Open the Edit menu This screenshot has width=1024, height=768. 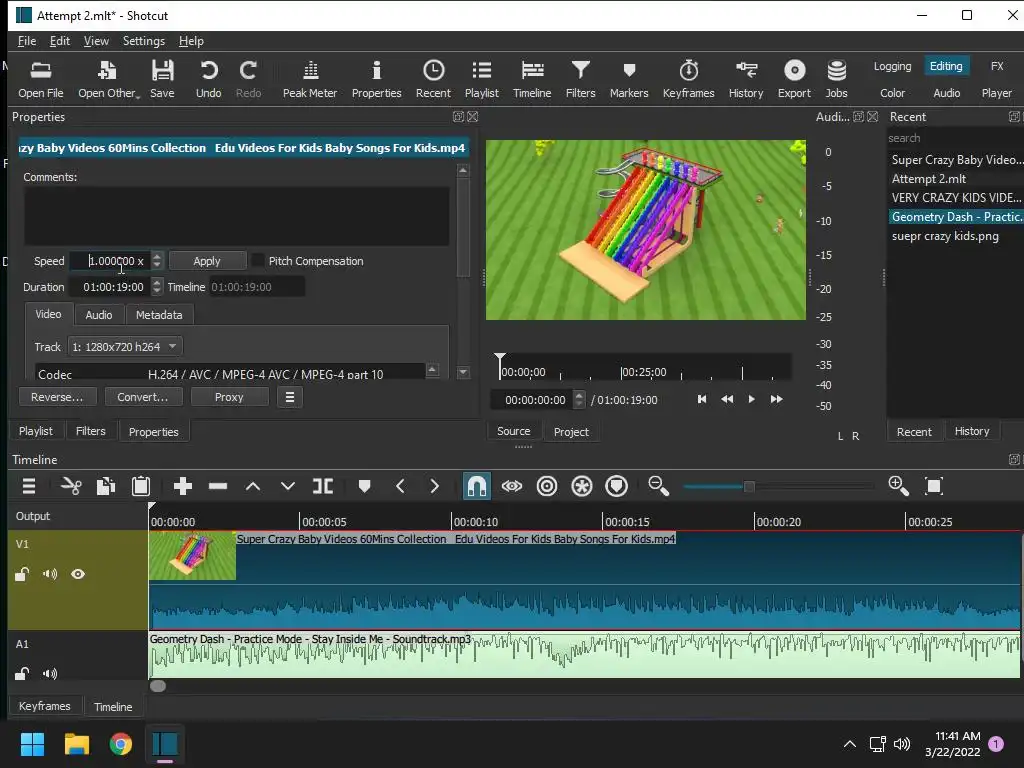[x=59, y=40]
